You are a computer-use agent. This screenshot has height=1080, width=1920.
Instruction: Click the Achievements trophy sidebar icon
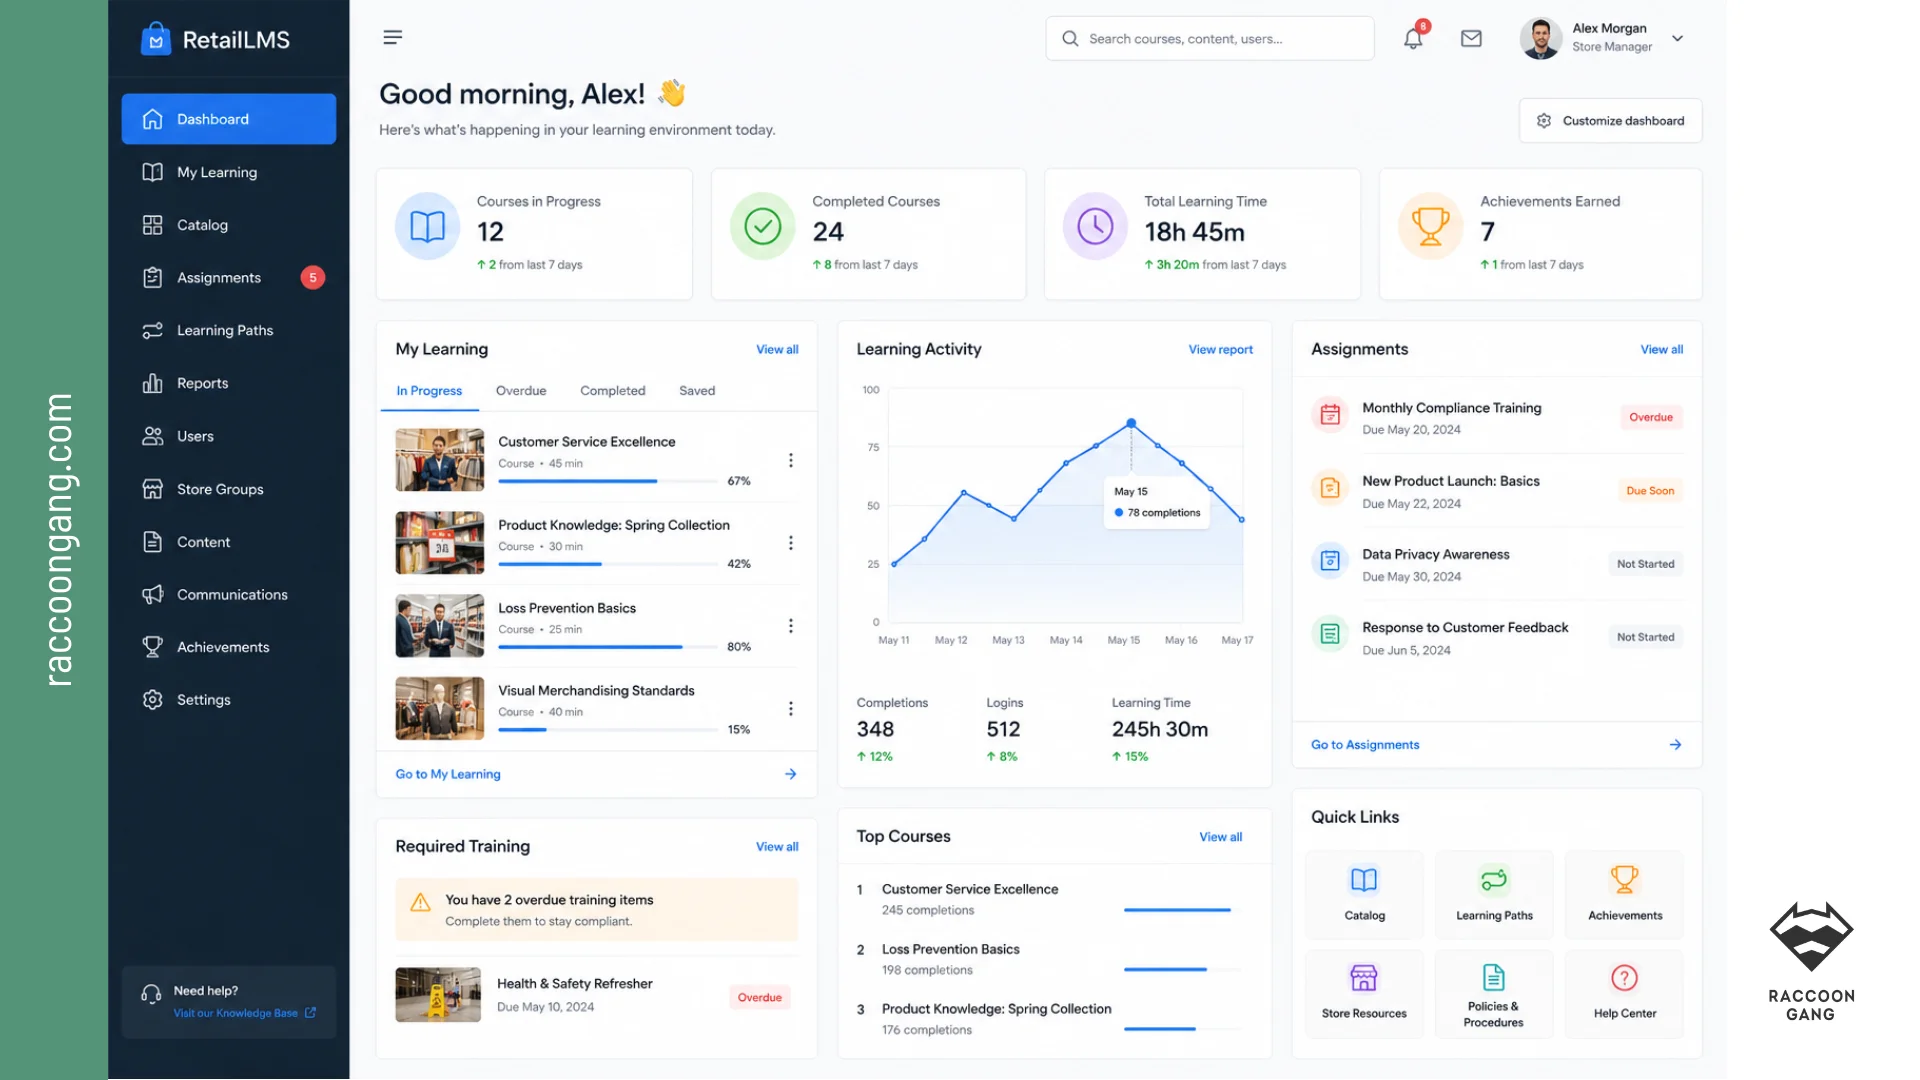[x=152, y=647]
